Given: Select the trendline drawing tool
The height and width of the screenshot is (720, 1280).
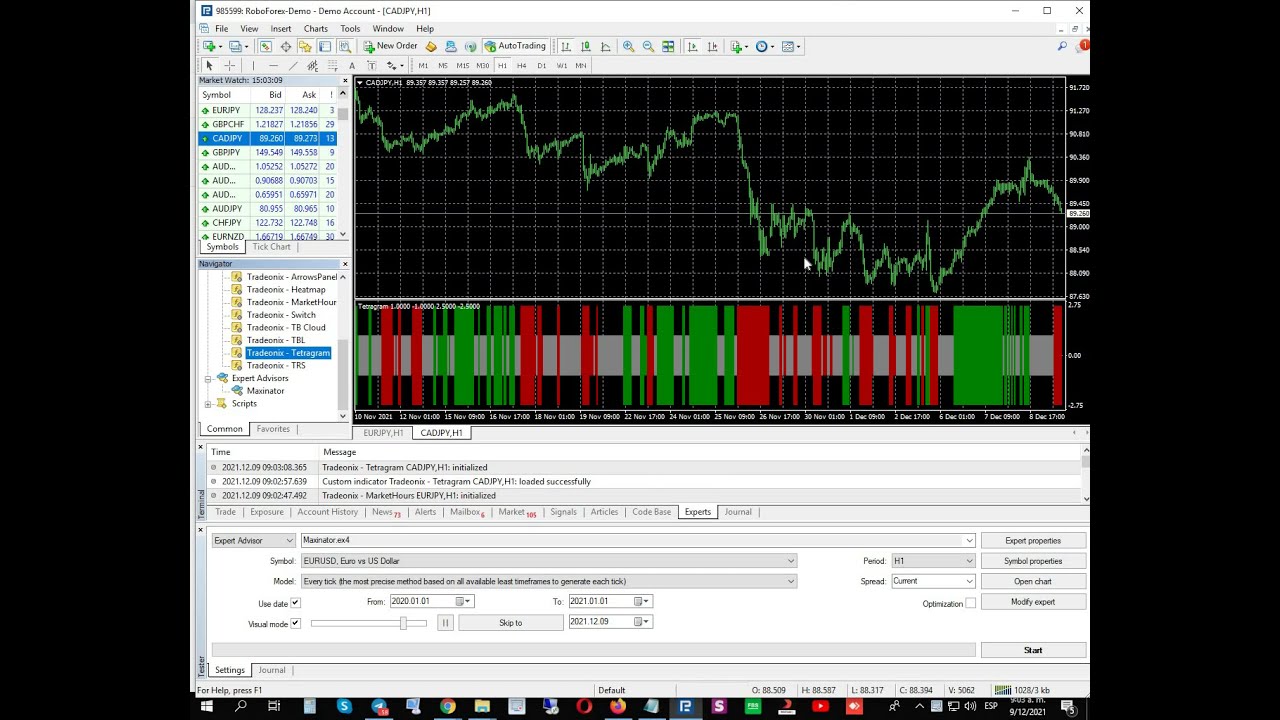Looking at the screenshot, I should pos(293,66).
